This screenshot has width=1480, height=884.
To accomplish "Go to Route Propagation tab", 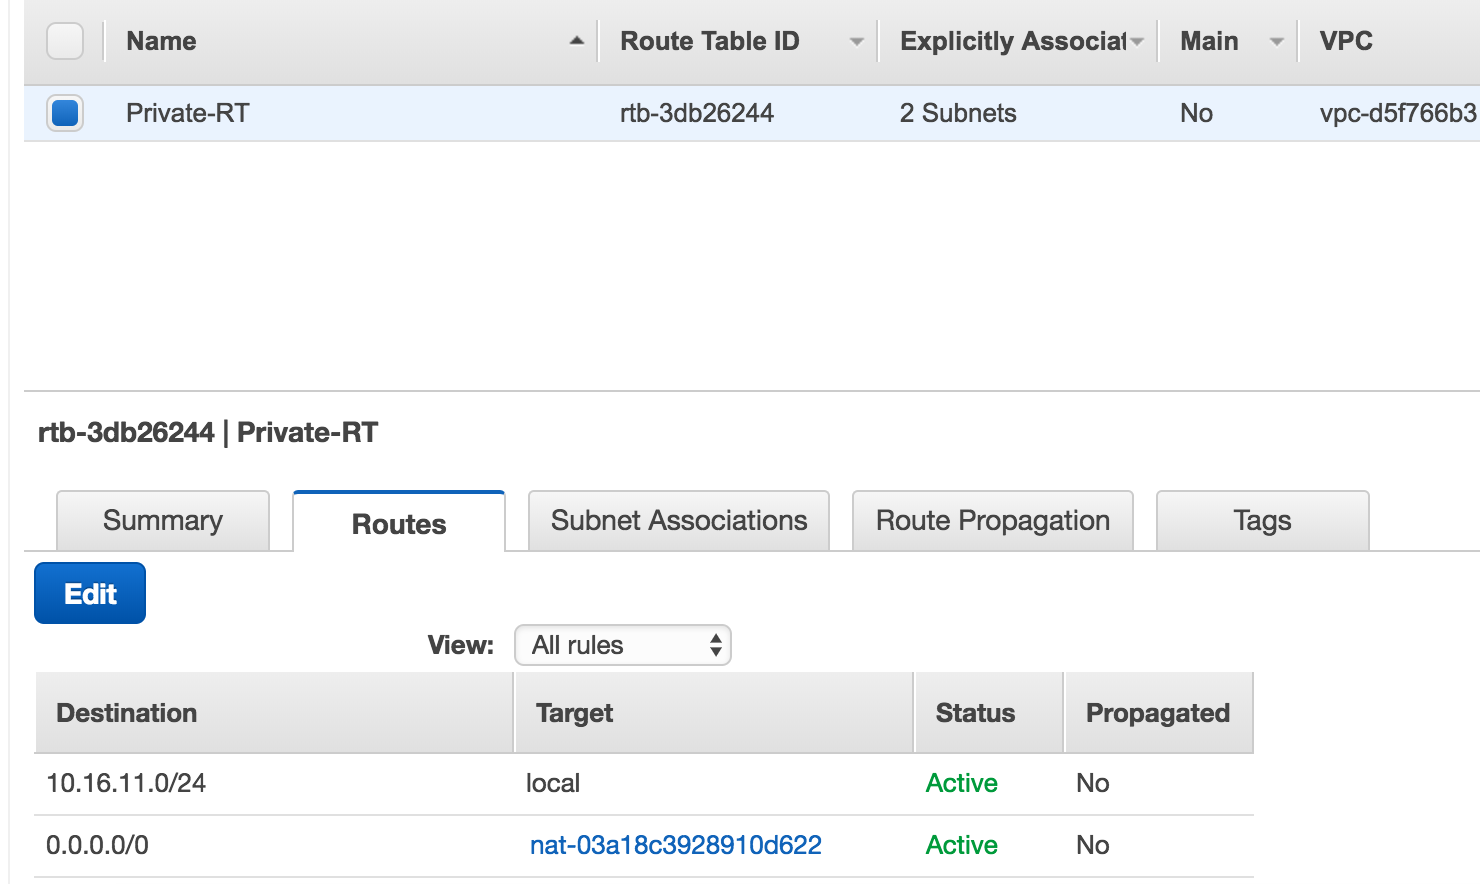I will pos(992,521).
